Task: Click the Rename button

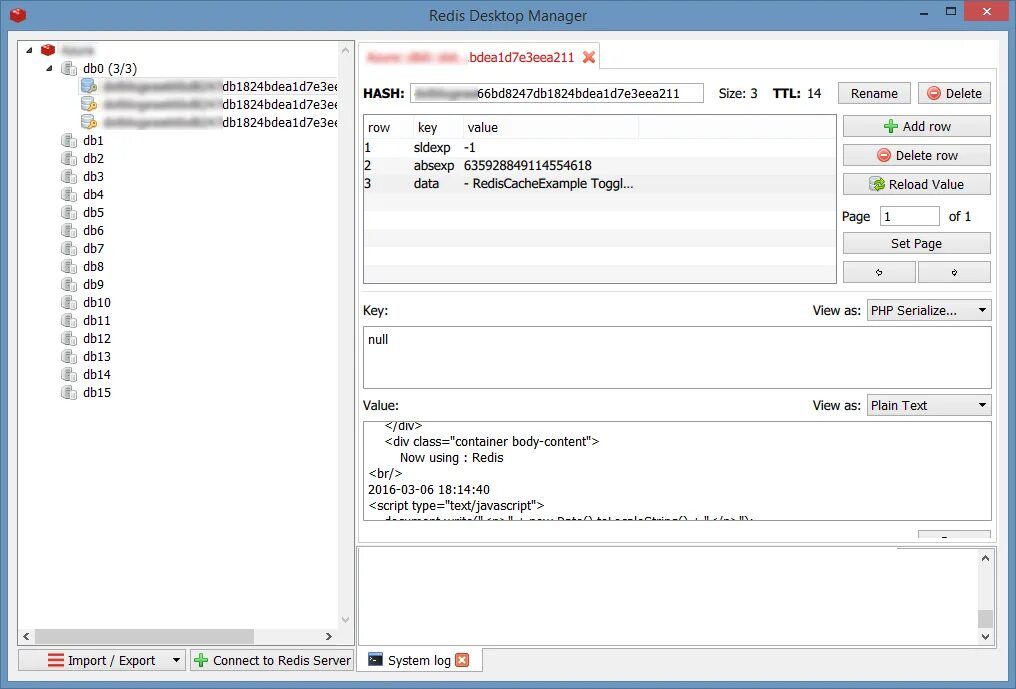Action: pyautogui.click(x=873, y=92)
